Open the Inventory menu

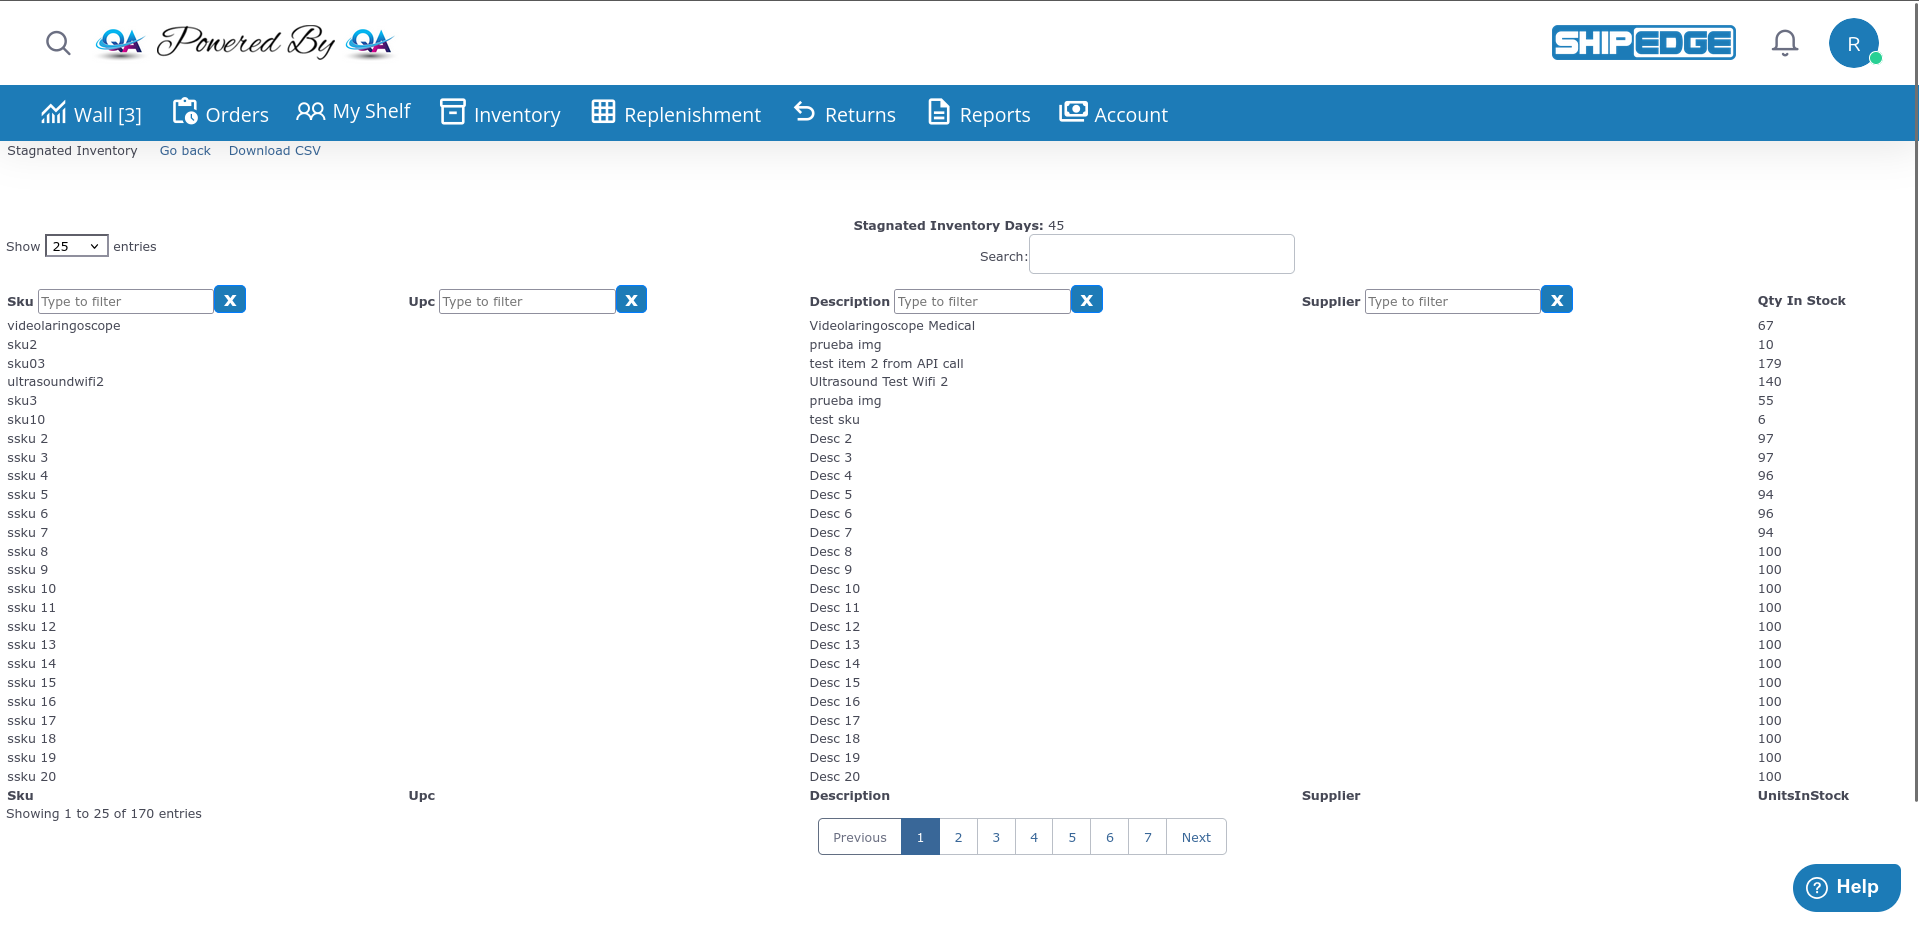click(501, 114)
